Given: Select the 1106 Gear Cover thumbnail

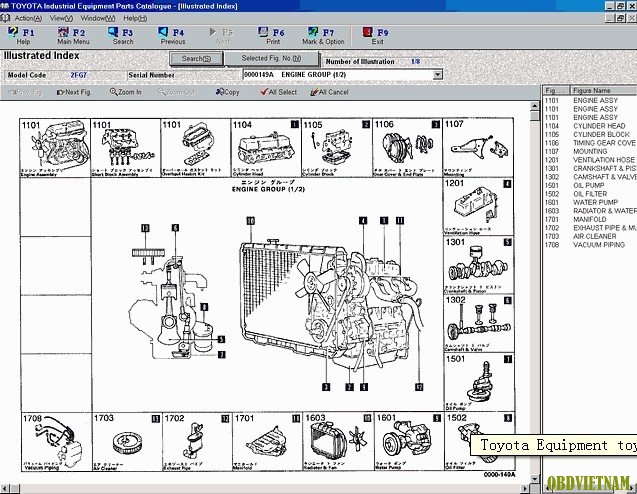Looking at the screenshot, I should (407, 147).
